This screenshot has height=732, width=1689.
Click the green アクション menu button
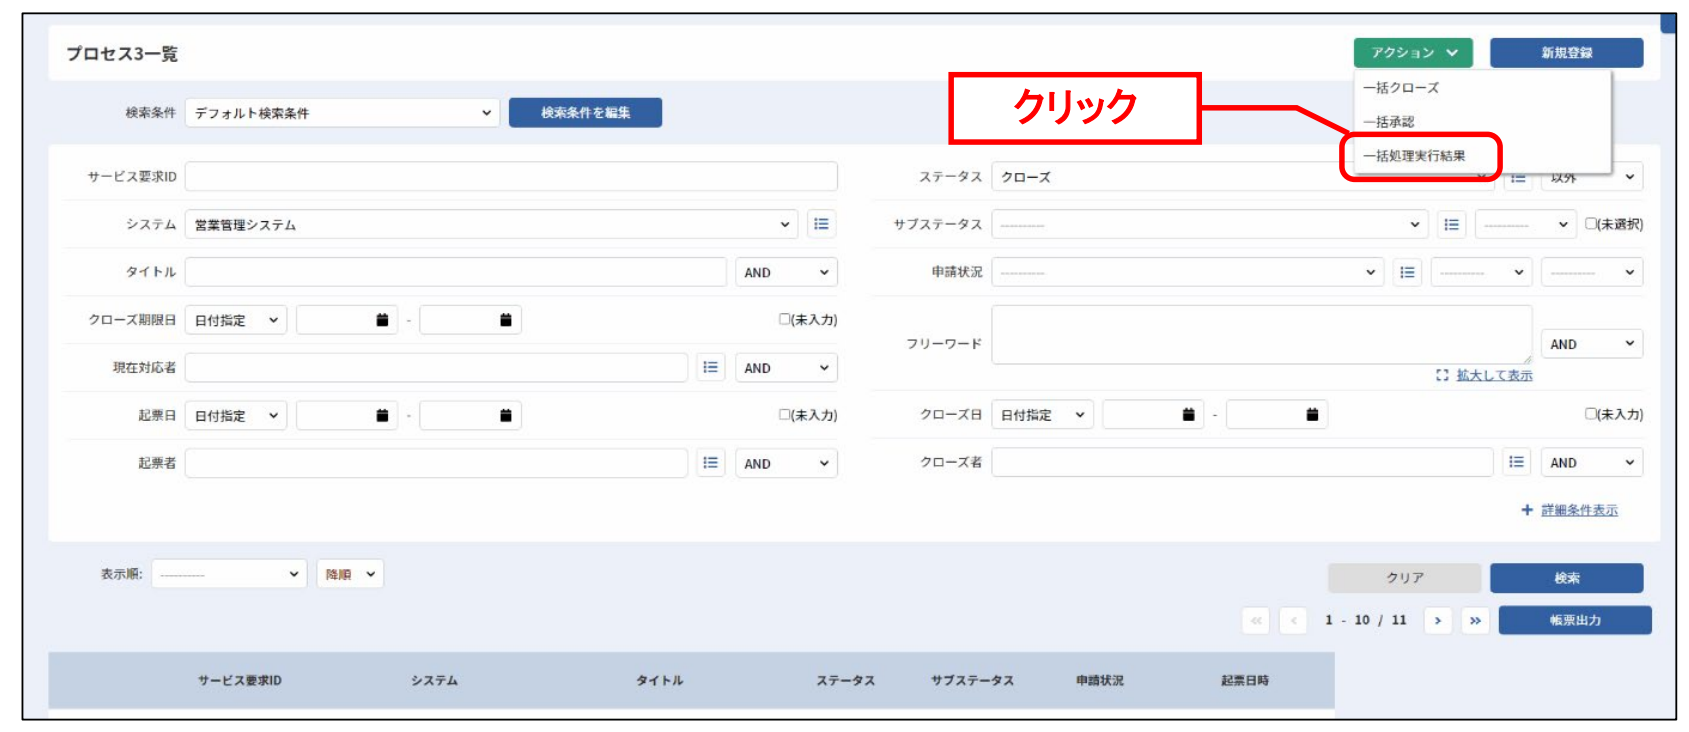point(1413,53)
